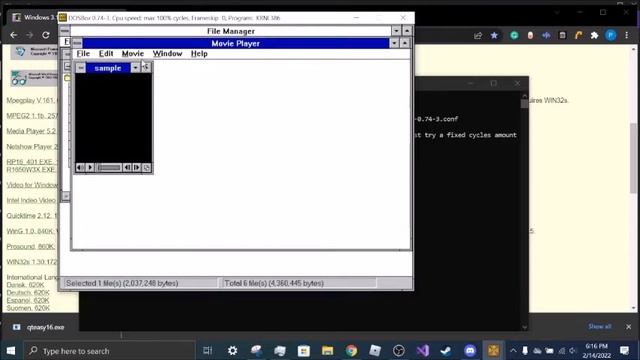Open the green Grammarly extension

pos(514,36)
